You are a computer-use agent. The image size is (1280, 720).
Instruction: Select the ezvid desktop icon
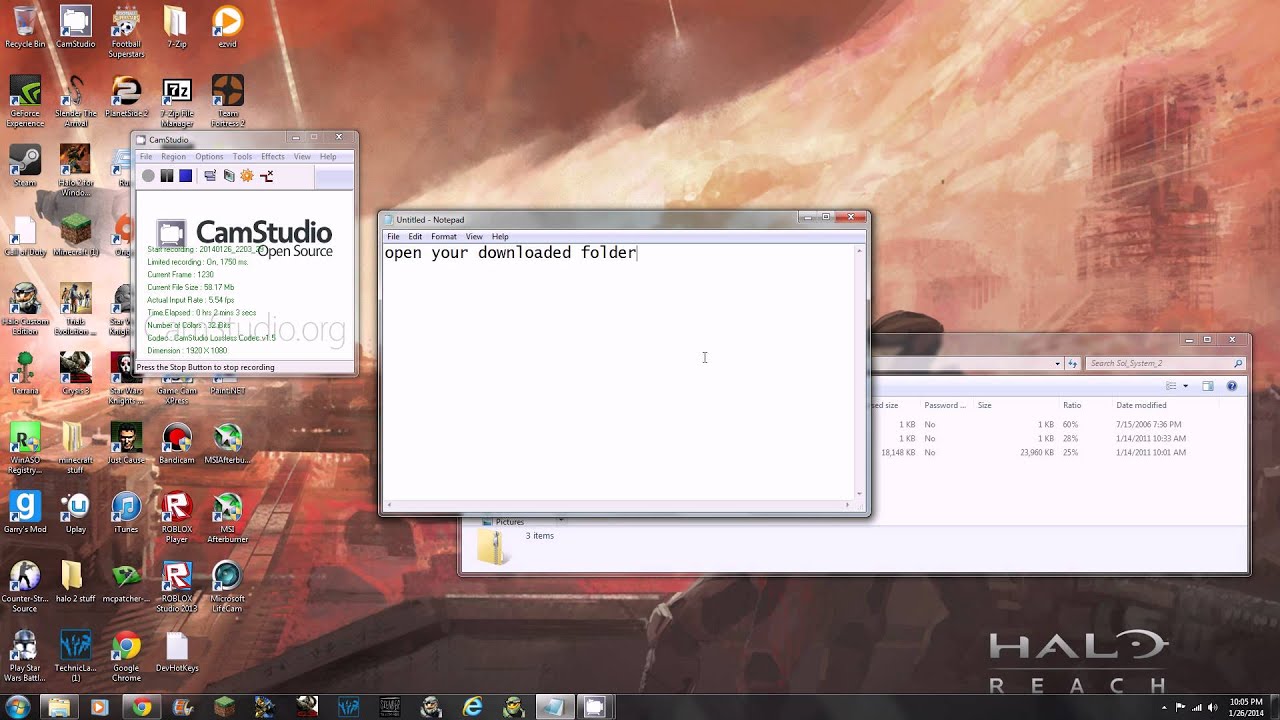click(227, 28)
